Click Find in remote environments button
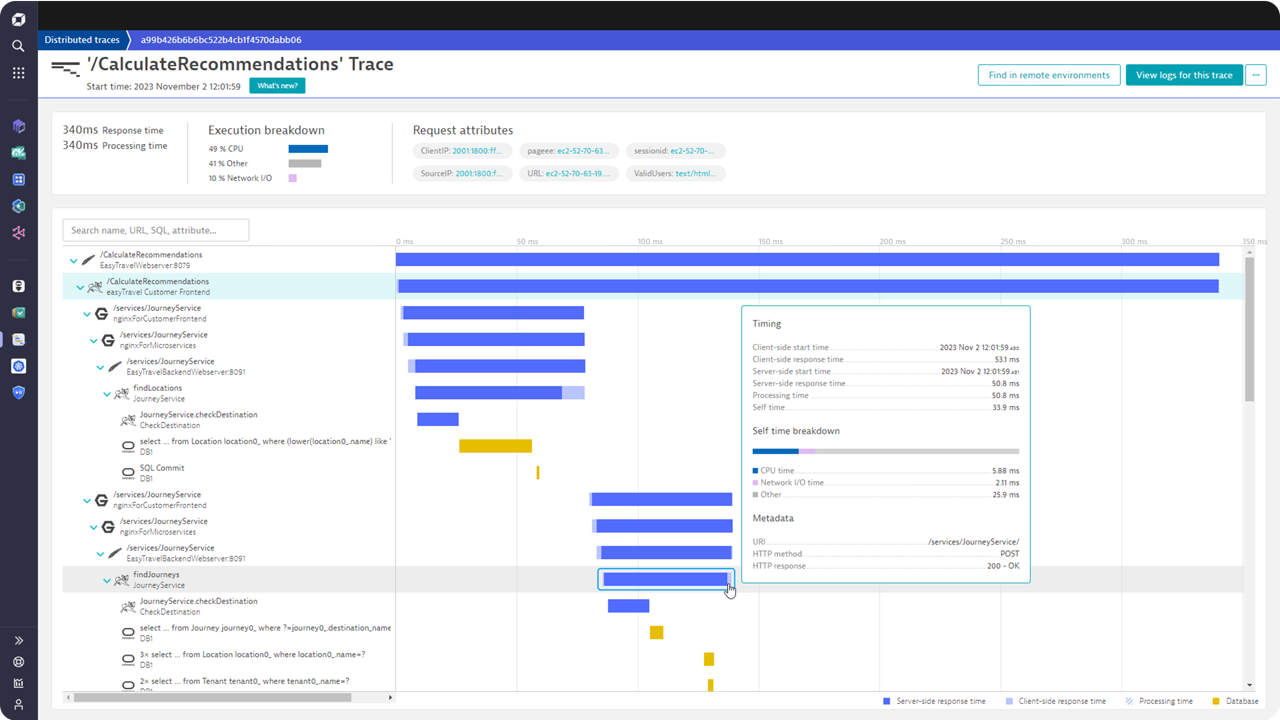Viewport: 1280px width, 720px height. [1048, 75]
